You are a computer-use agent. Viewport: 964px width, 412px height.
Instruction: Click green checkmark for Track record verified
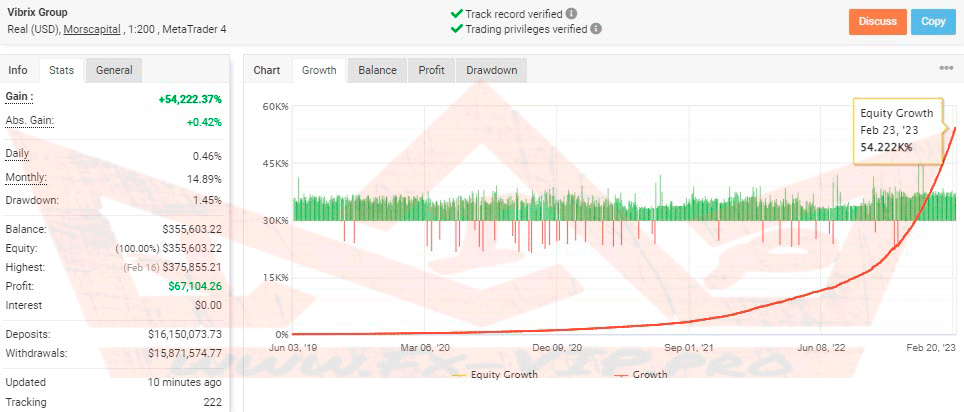(456, 14)
